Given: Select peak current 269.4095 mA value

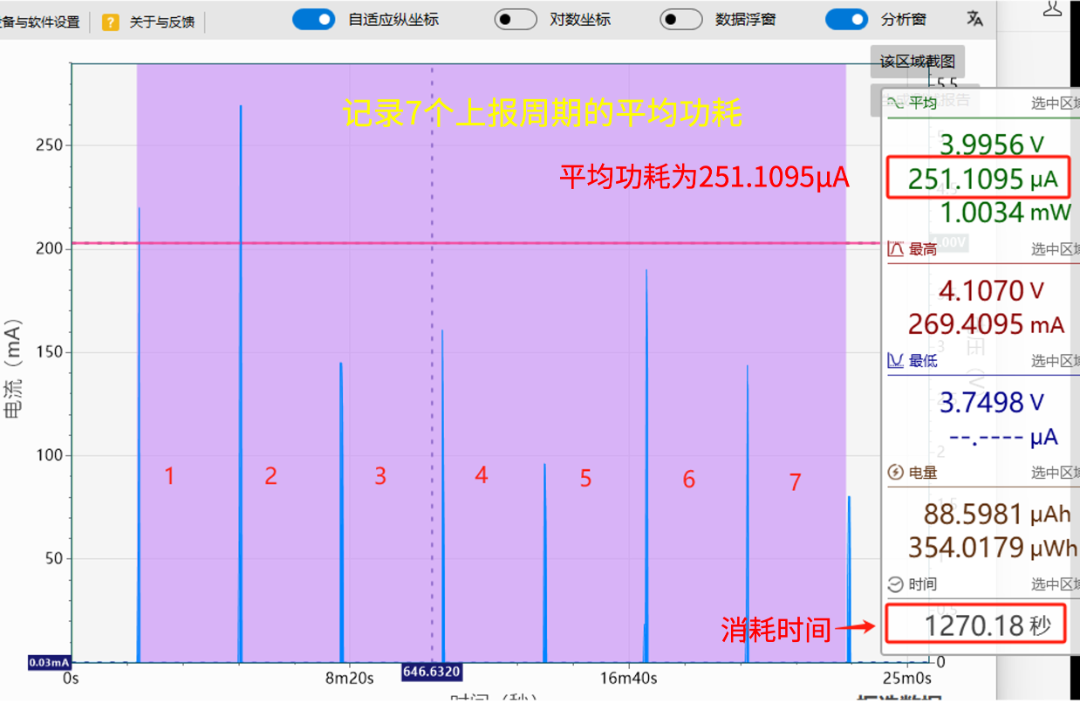Looking at the screenshot, I should [986, 324].
